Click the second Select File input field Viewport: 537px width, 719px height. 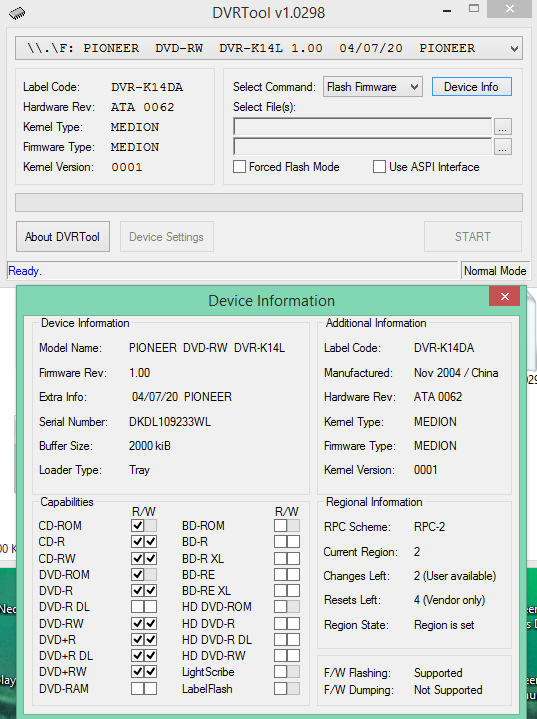[x=363, y=147]
